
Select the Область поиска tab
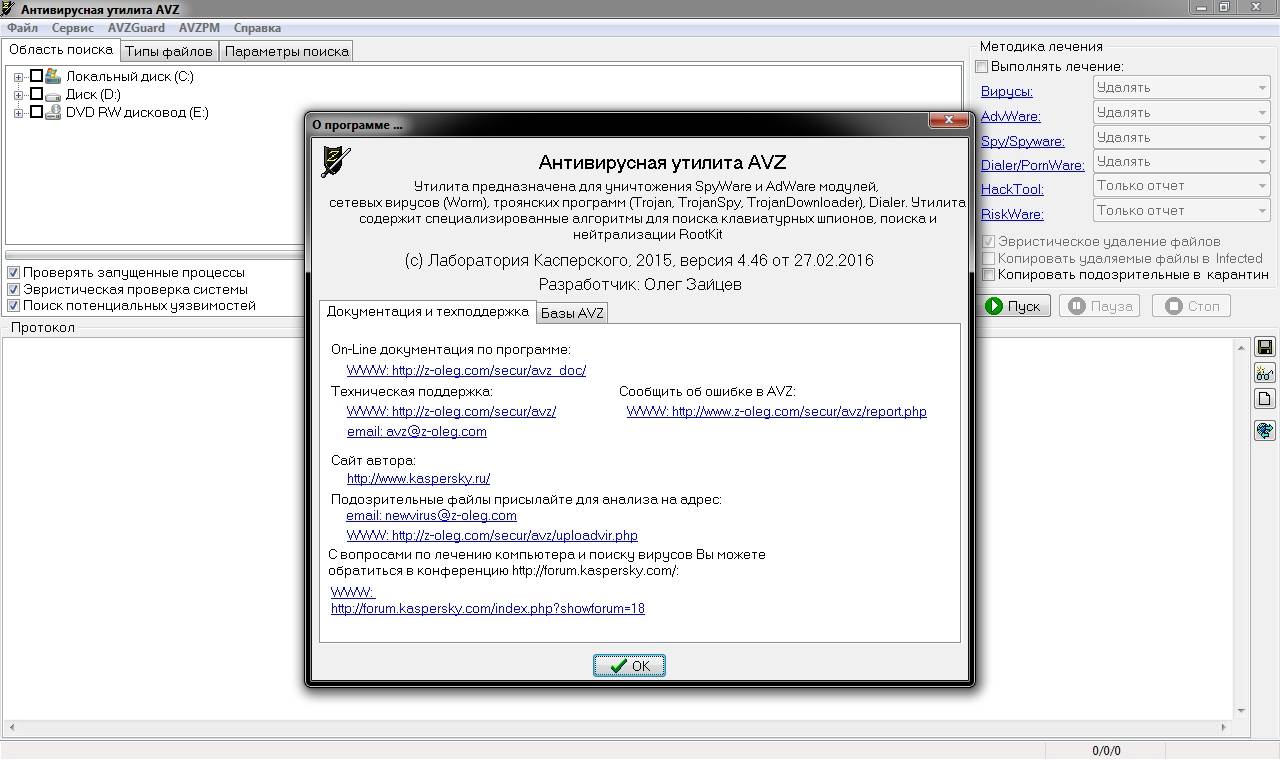pyautogui.click(x=61, y=50)
